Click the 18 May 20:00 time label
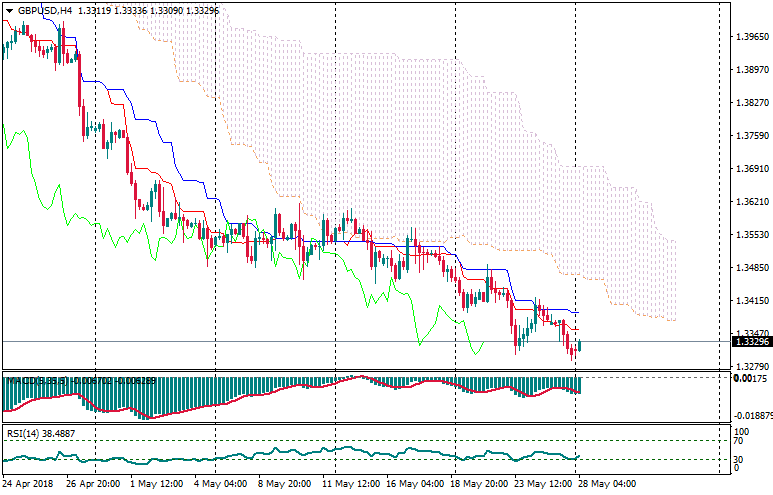Viewport: 773px width, 495px height. coord(481,484)
